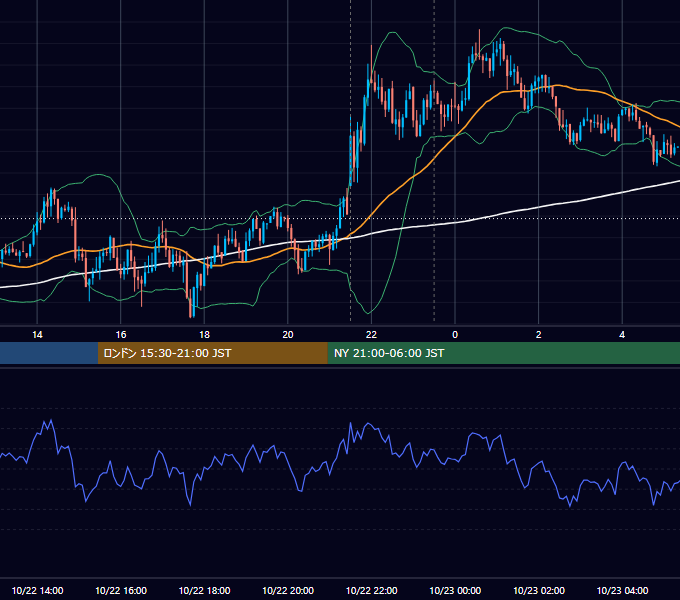Click the 10/22 22:00 time label
This screenshot has width=680, height=600.
(371, 590)
